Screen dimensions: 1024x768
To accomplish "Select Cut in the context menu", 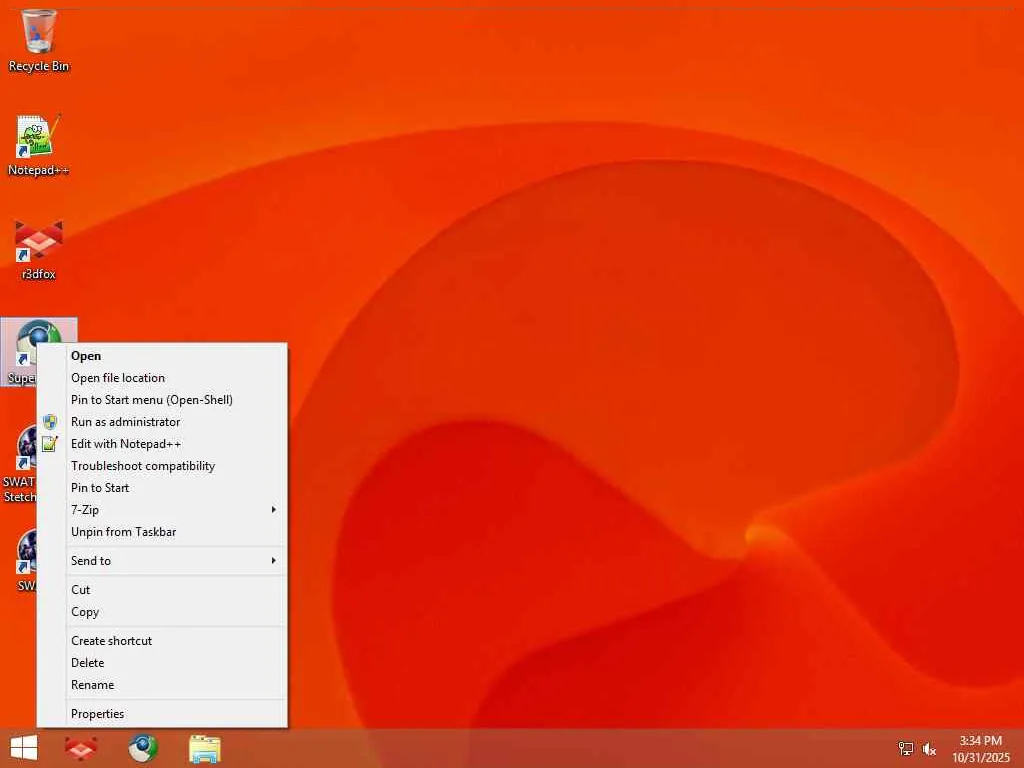I will pos(162,590).
